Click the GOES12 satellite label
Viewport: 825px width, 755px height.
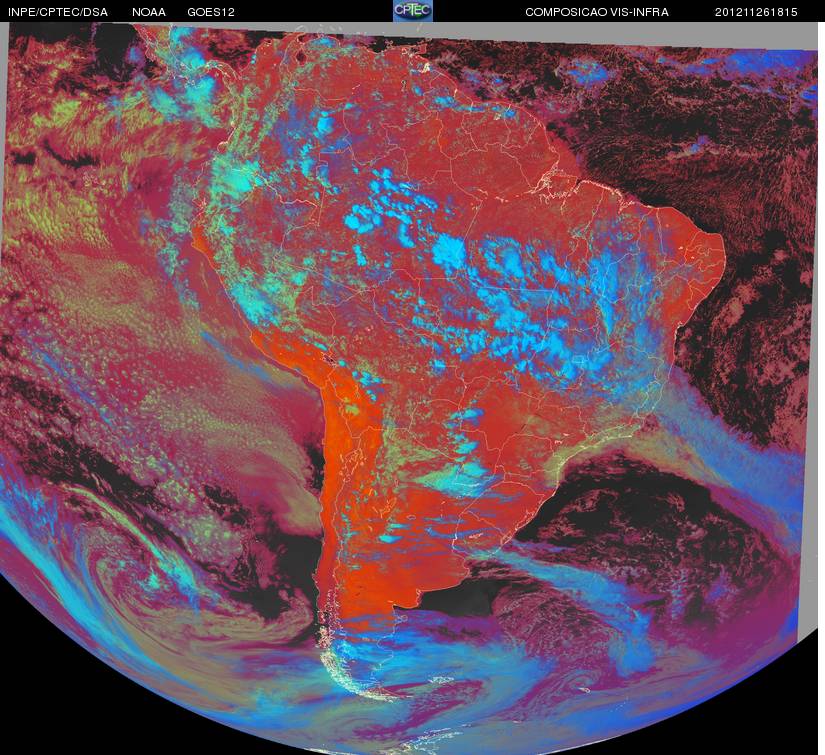pyautogui.click(x=211, y=12)
